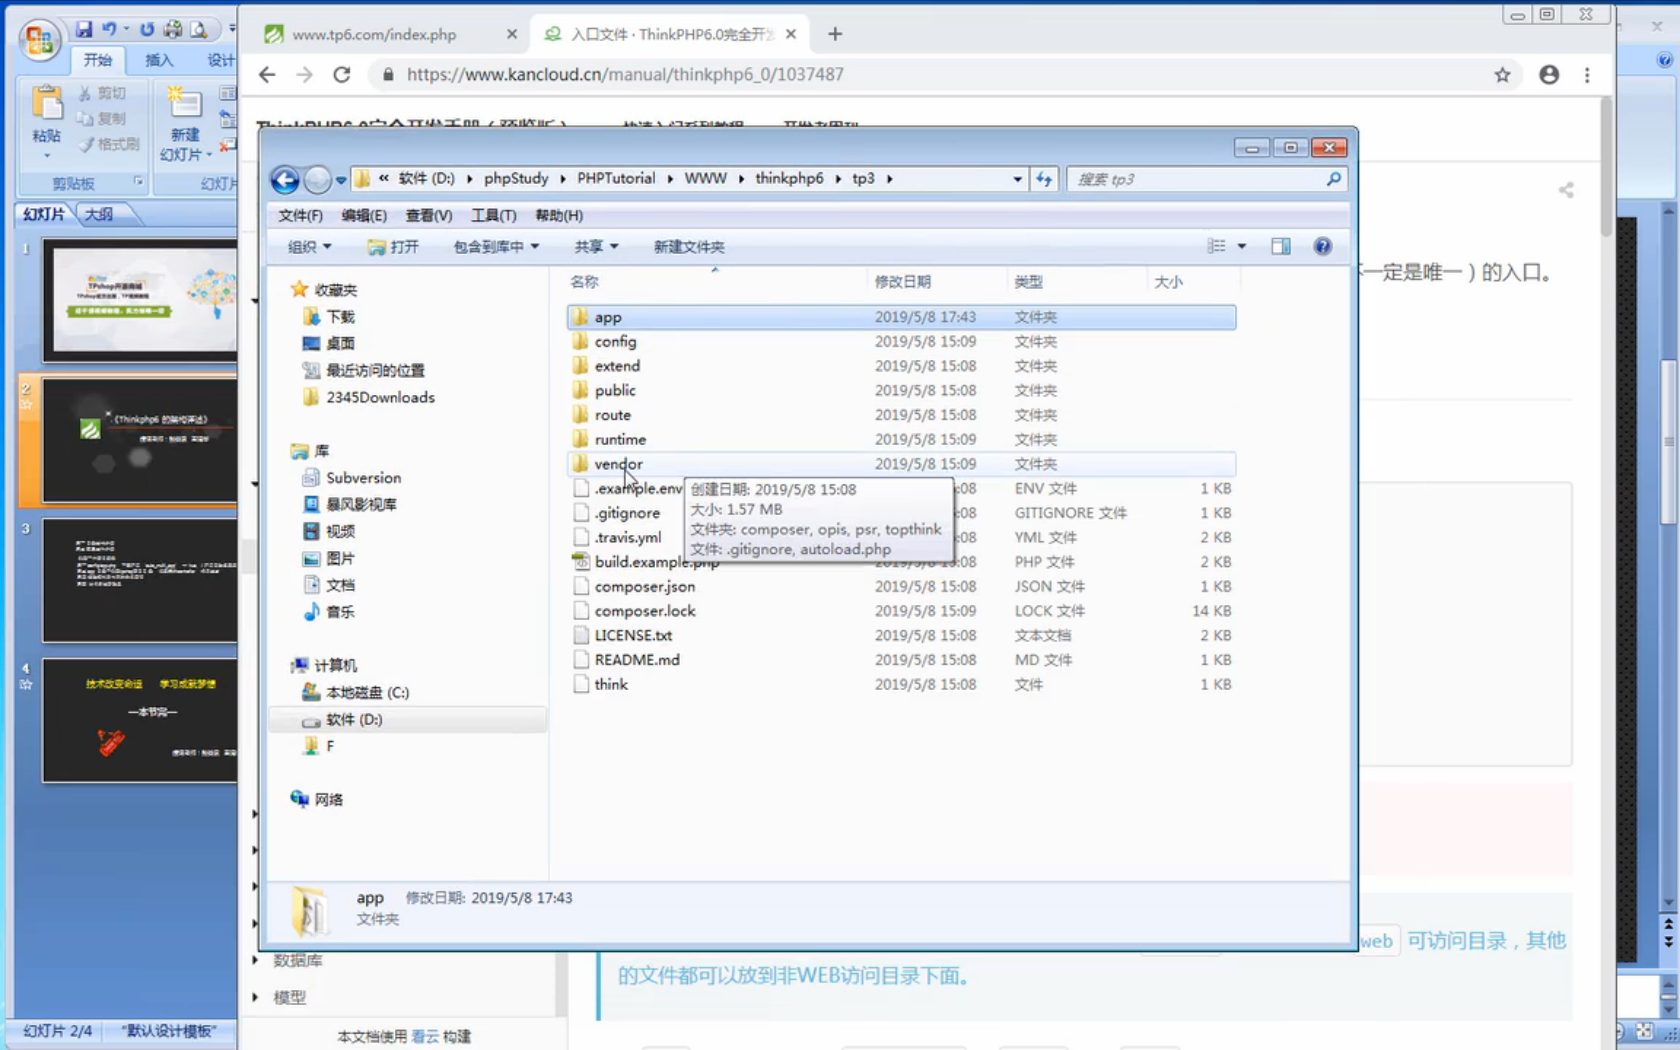The height and width of the screenshot is (1050, 1680).
Task: Click the New folder (新建文件夹) button
Action: point(689,247)
